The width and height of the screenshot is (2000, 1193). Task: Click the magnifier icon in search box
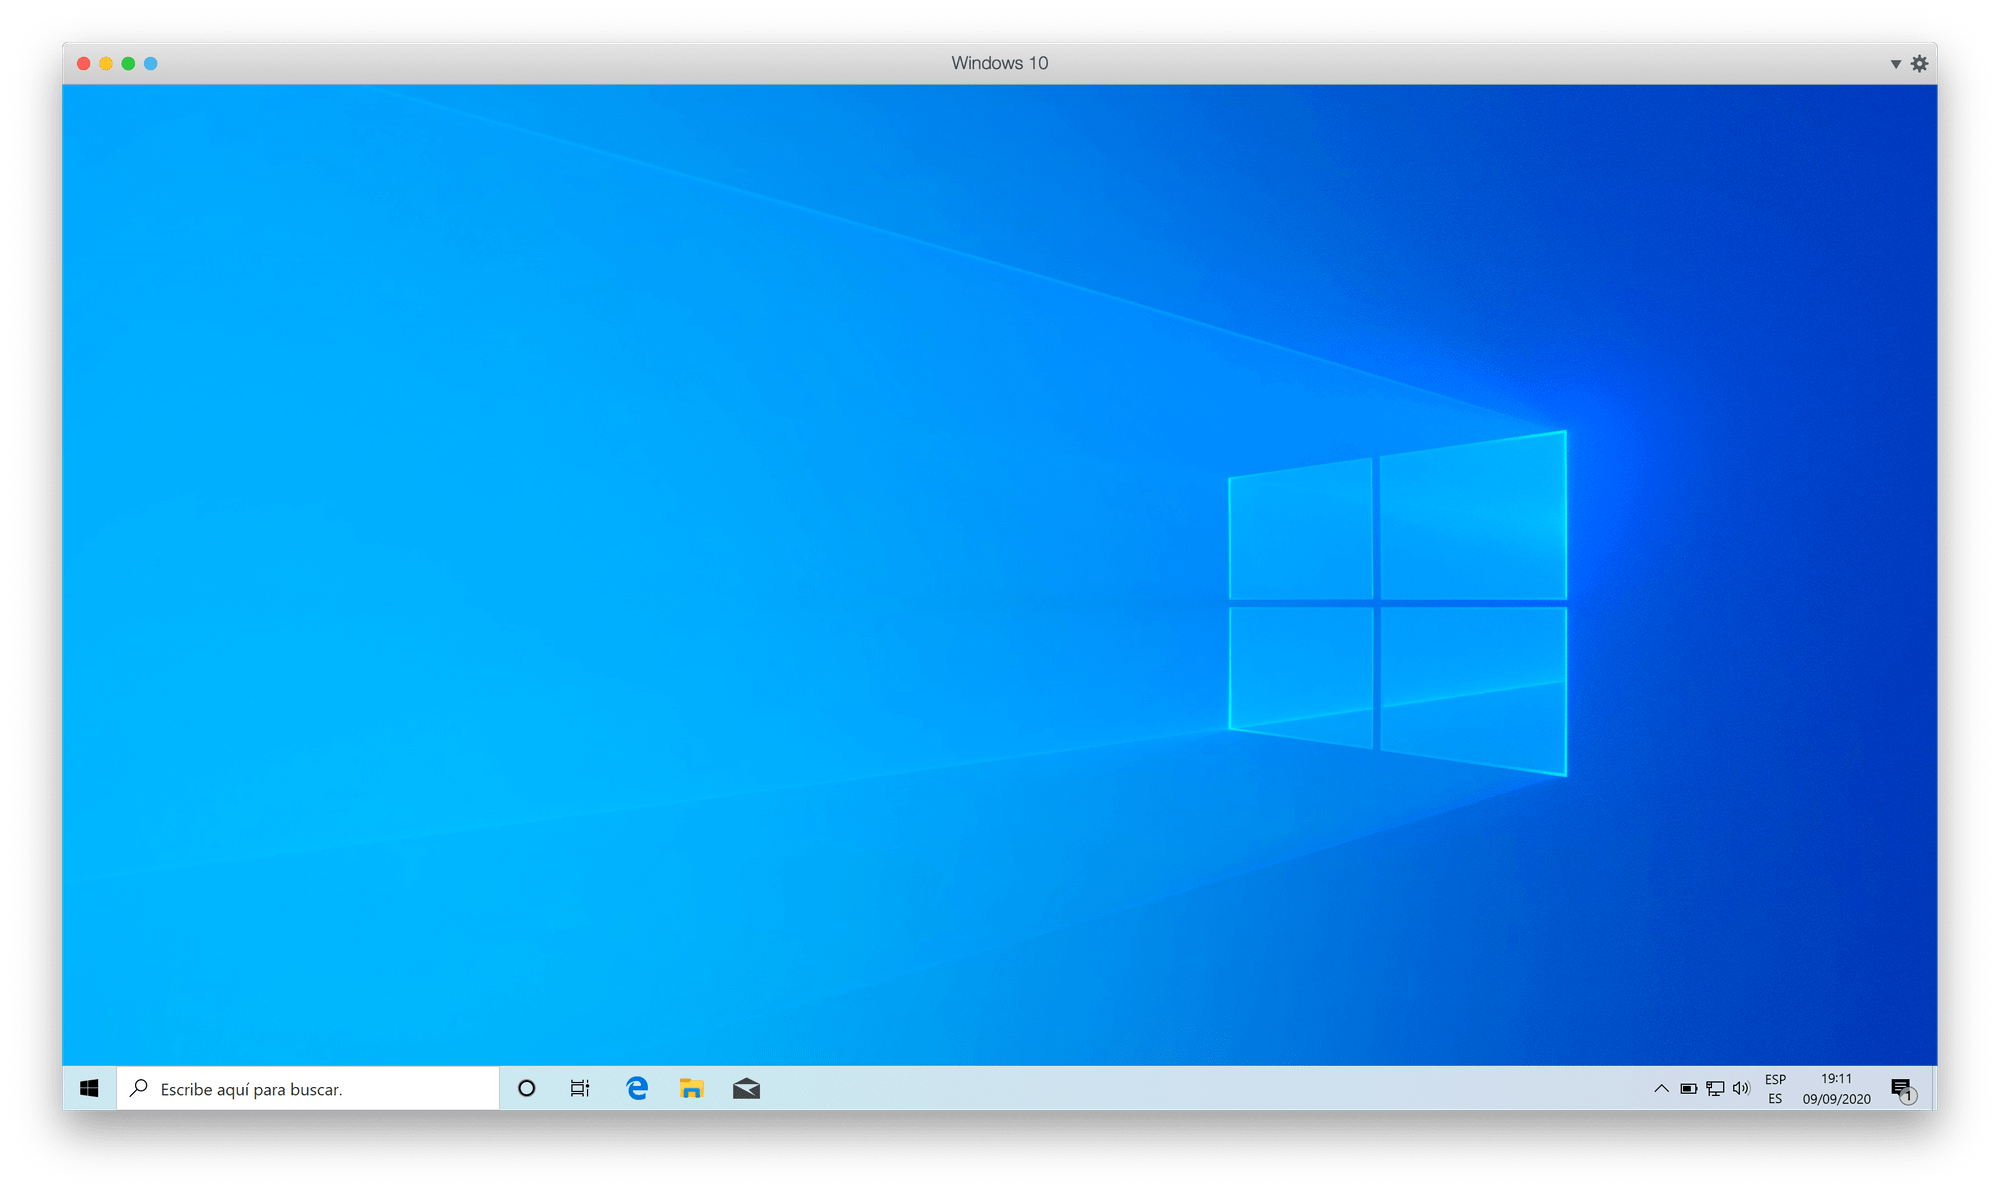pyautogui.click(x=139, y=1087)
